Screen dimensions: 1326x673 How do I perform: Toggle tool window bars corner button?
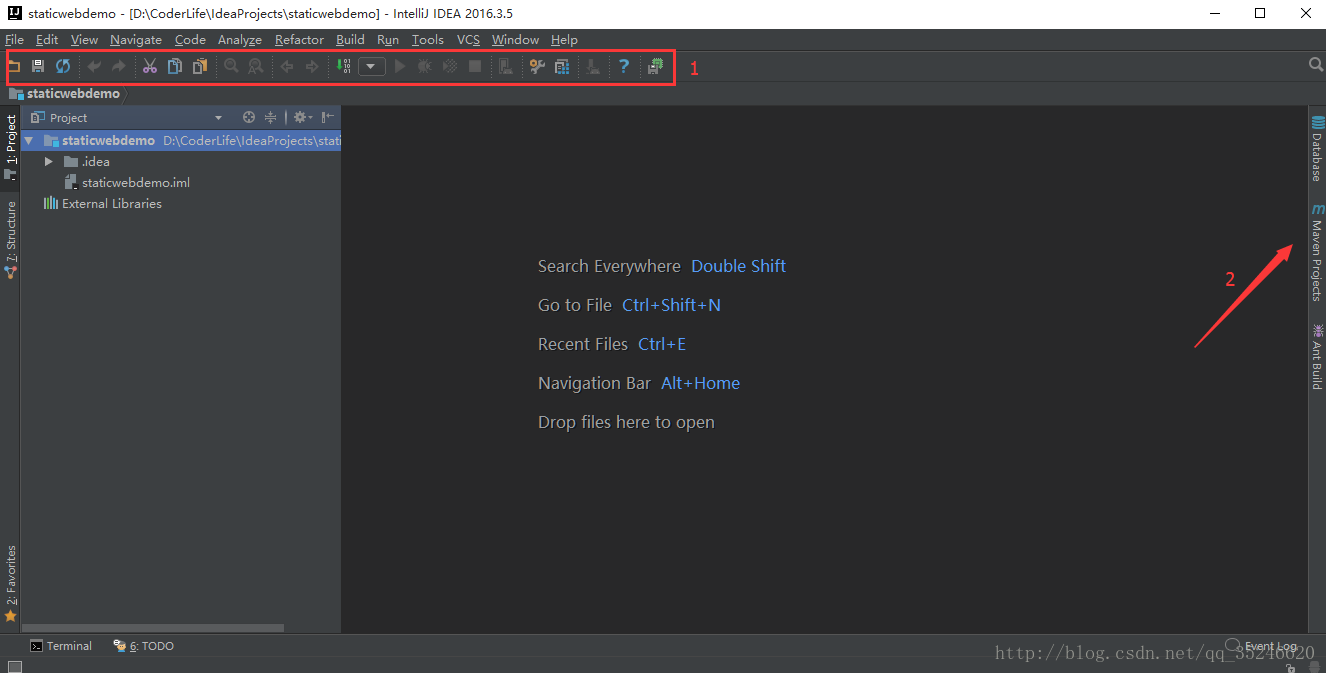click(14, 666)
